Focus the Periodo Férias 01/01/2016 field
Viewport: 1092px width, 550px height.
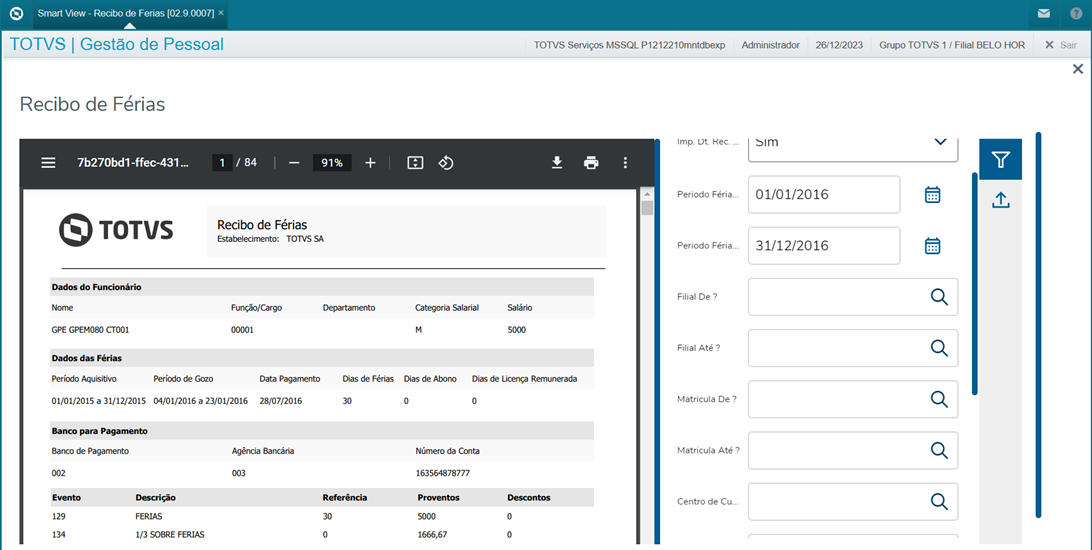(x=824, y=194)
